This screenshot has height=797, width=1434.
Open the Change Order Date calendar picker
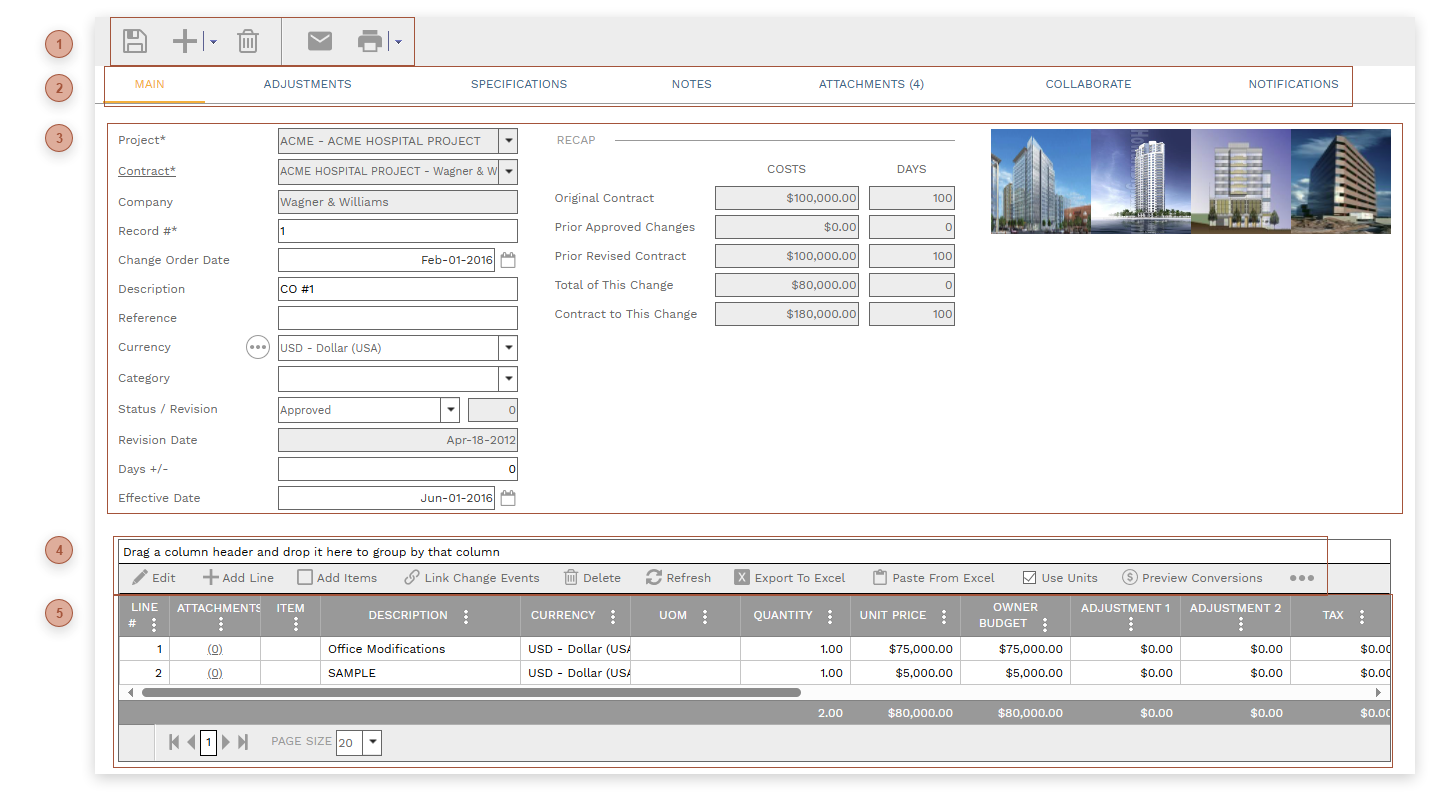coord(508,260)
